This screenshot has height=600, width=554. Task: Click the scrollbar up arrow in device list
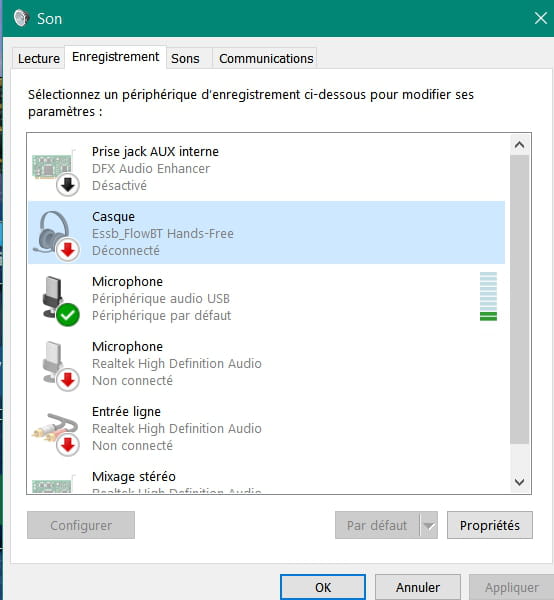click(x=519, y=145)
